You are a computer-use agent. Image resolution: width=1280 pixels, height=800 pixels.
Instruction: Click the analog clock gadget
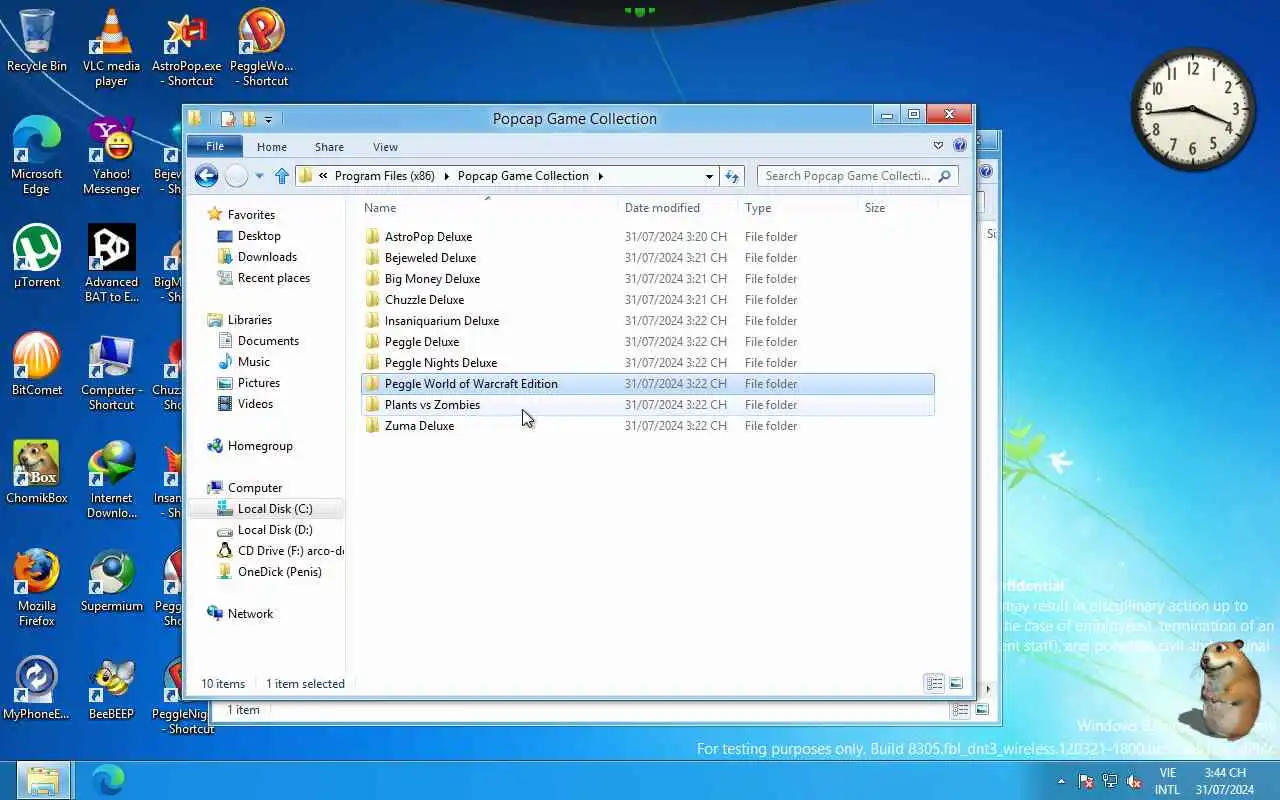pyautogui.click(x=1193, y=109)
